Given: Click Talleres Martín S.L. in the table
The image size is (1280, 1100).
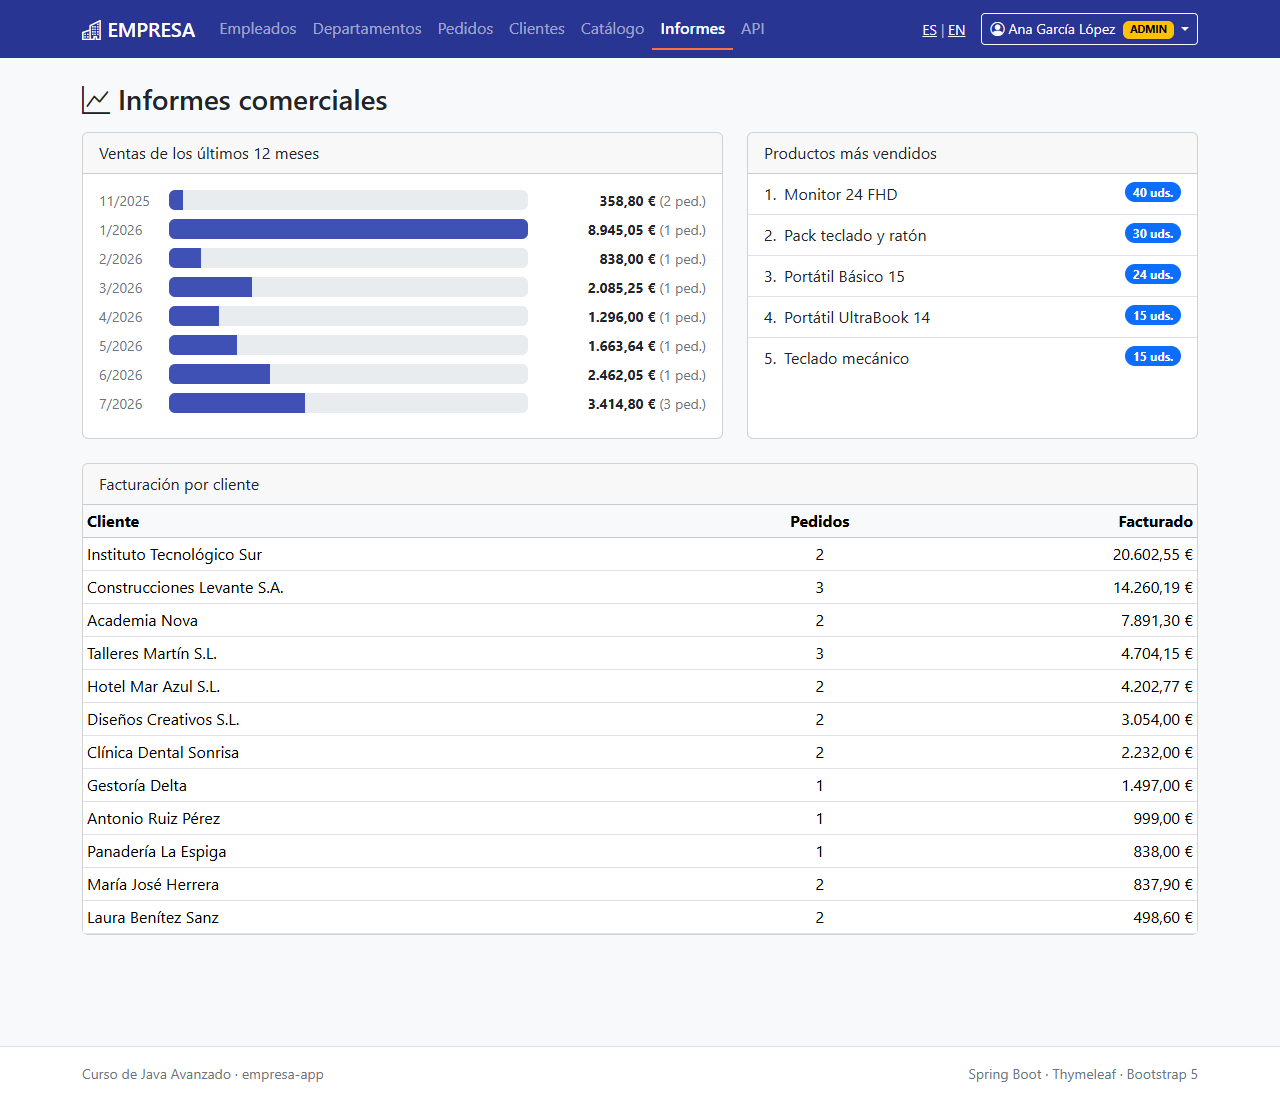Looking at the screenshot, I should 152,653.
